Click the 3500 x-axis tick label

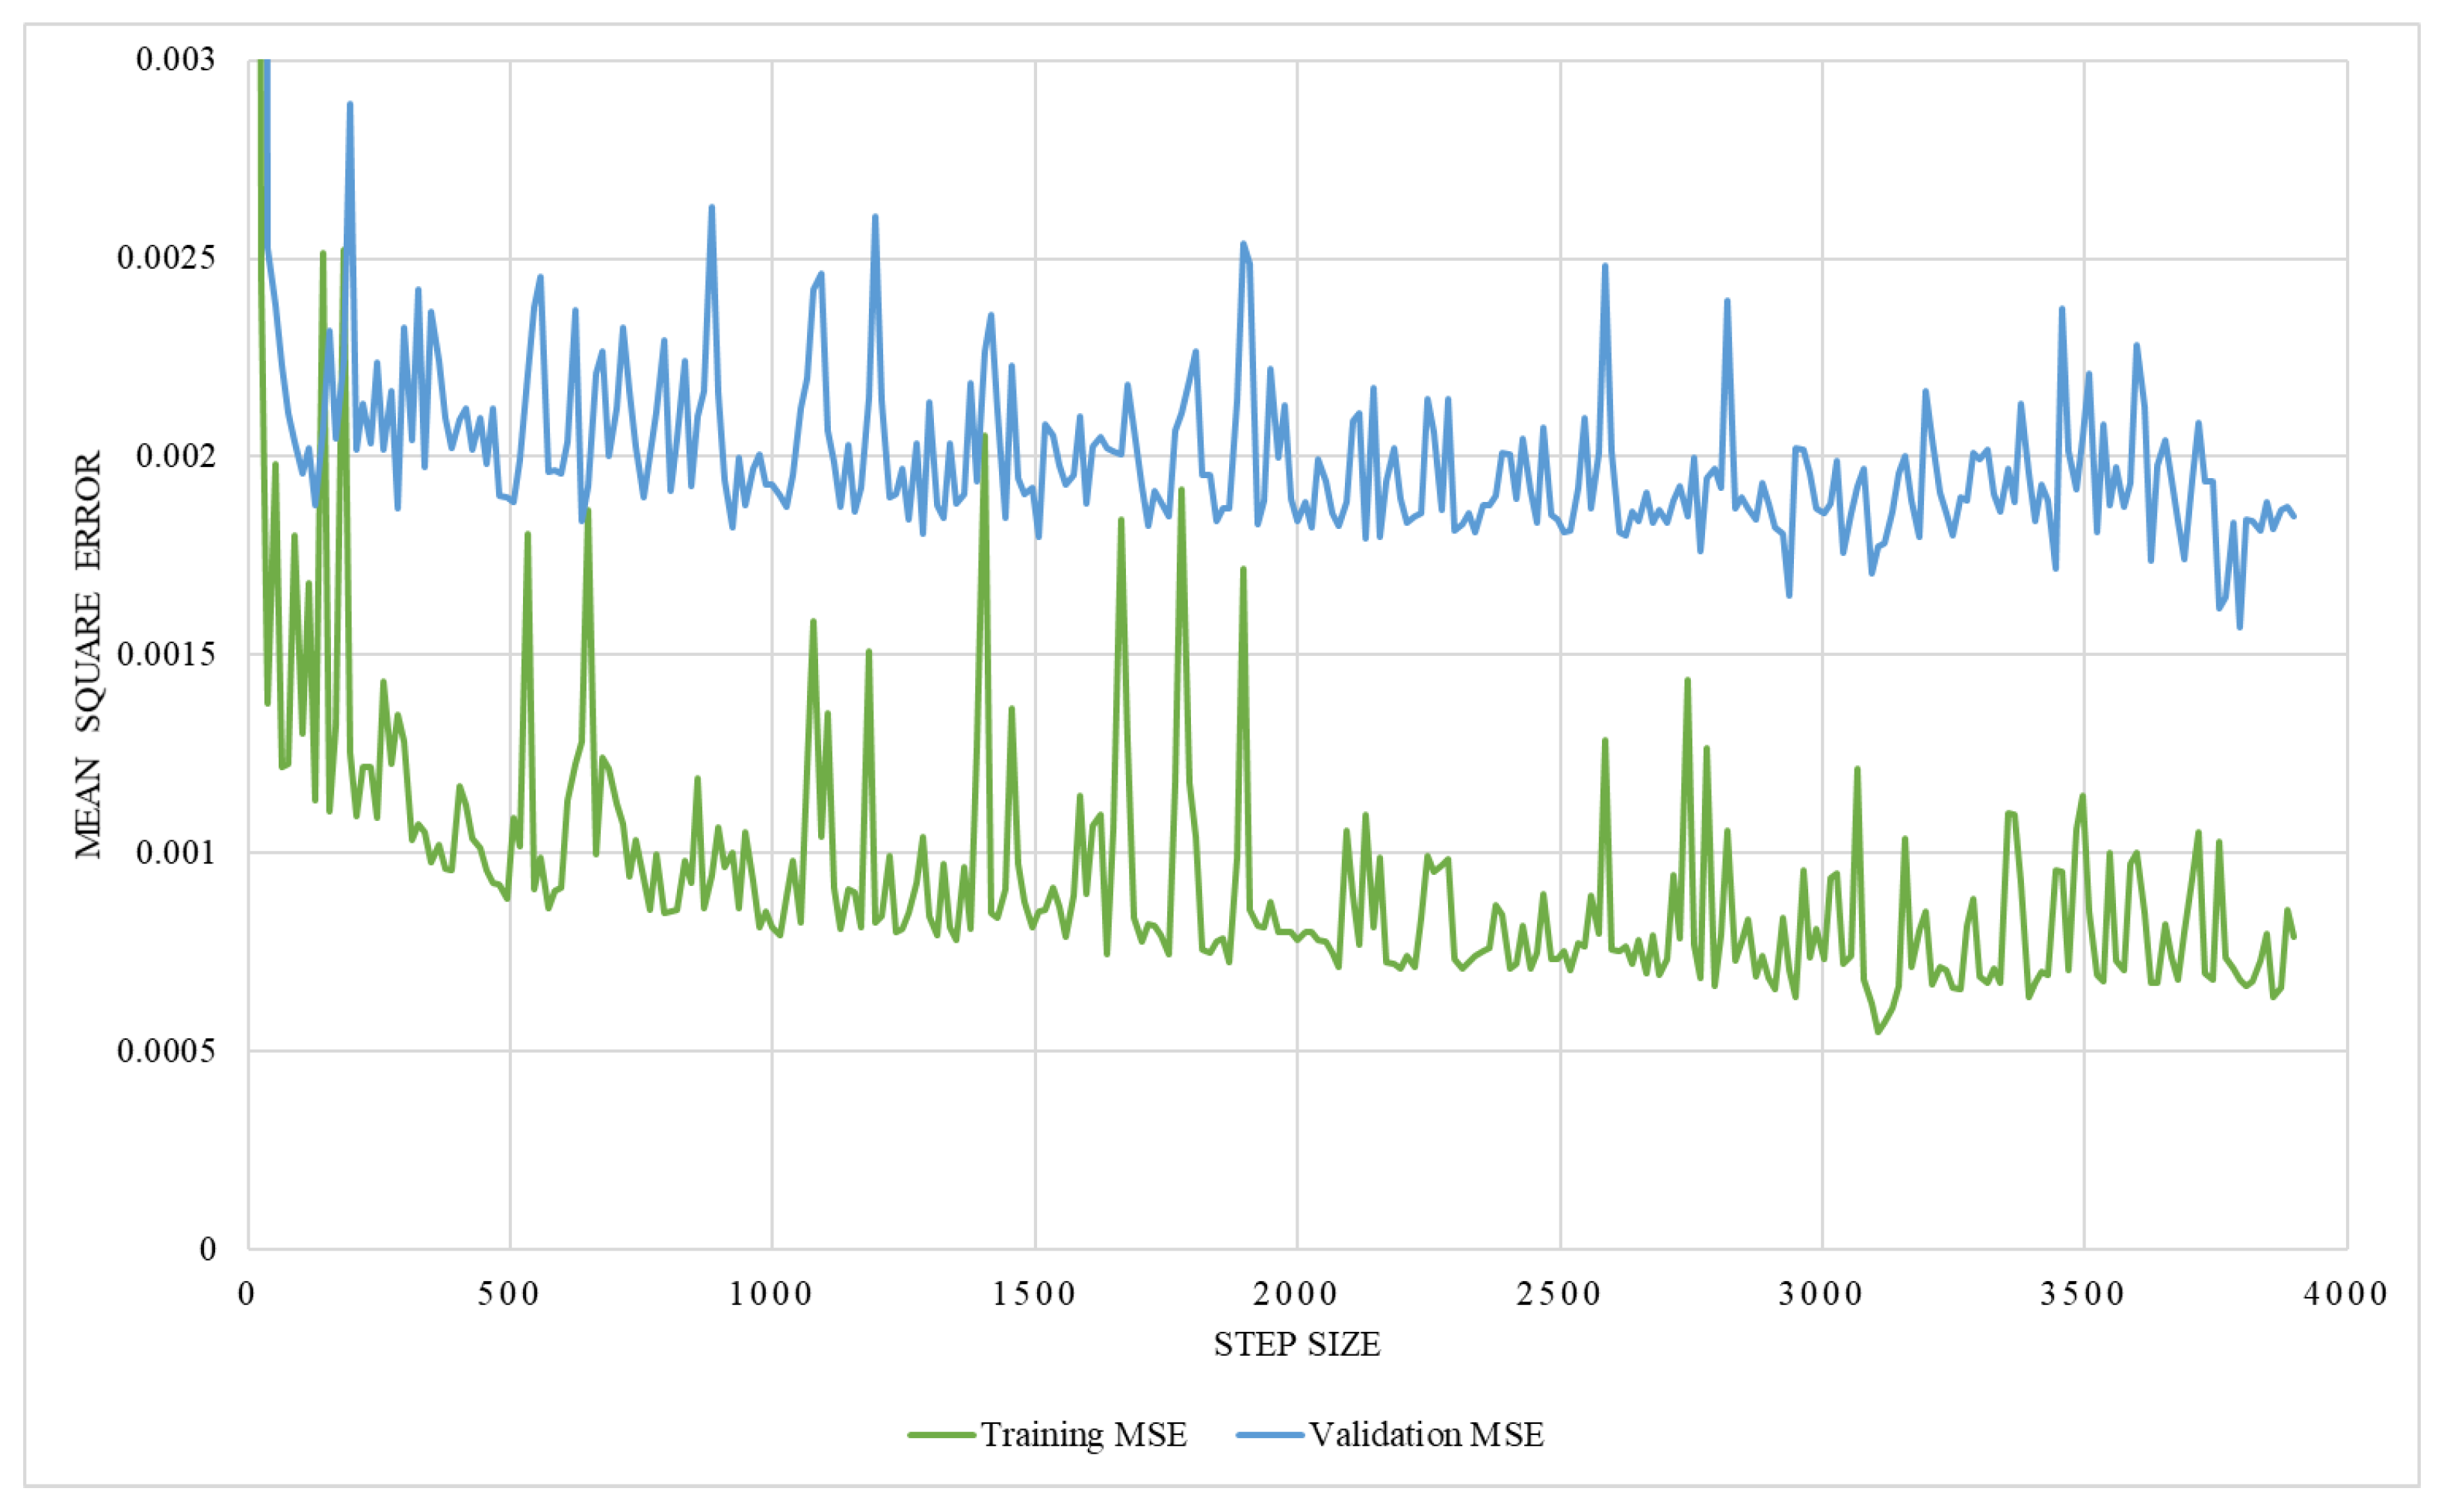(x=2084, y=1294)
